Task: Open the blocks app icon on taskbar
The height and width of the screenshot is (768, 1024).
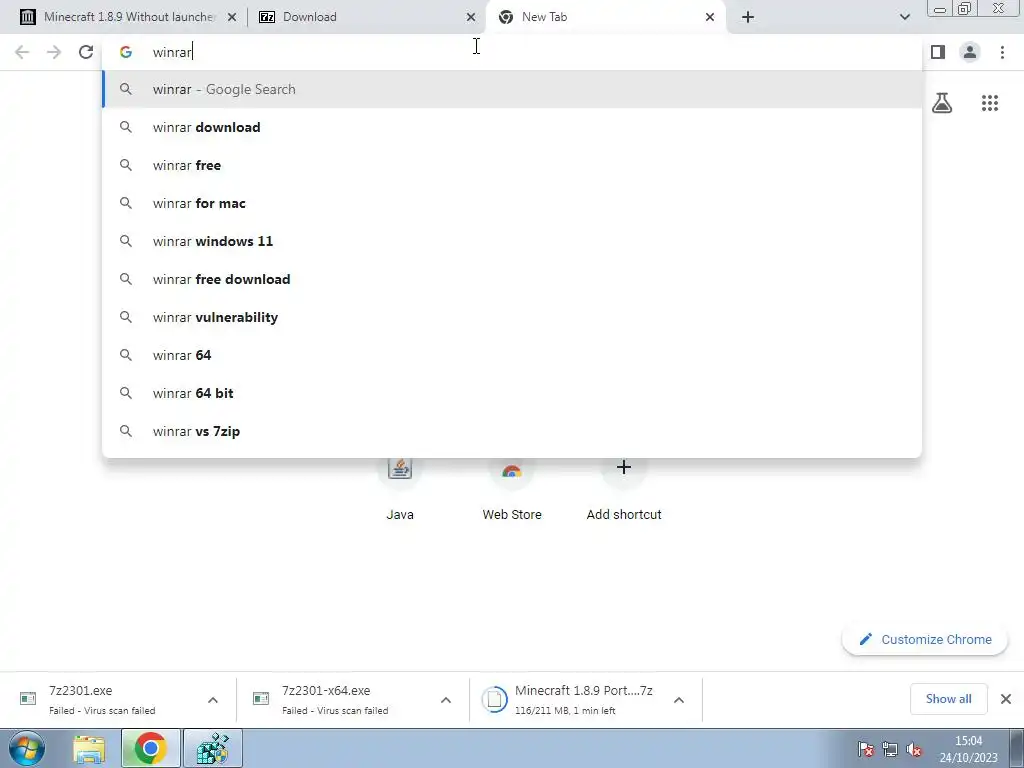Action: point(213,748)
